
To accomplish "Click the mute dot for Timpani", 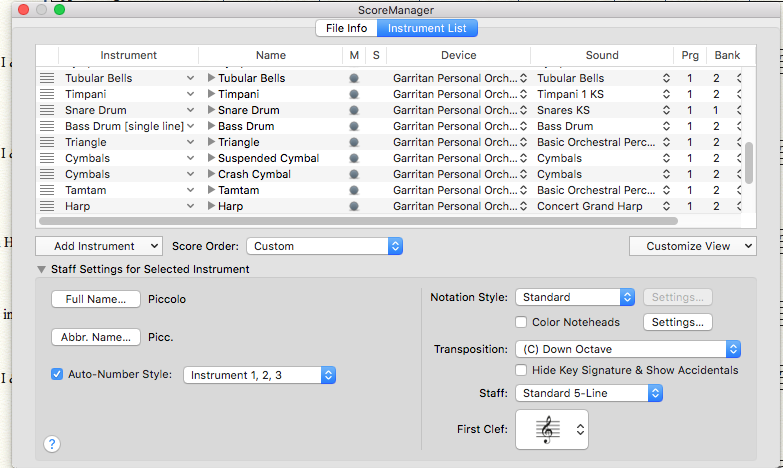I will pyautogui.click(x=353, y=94).
